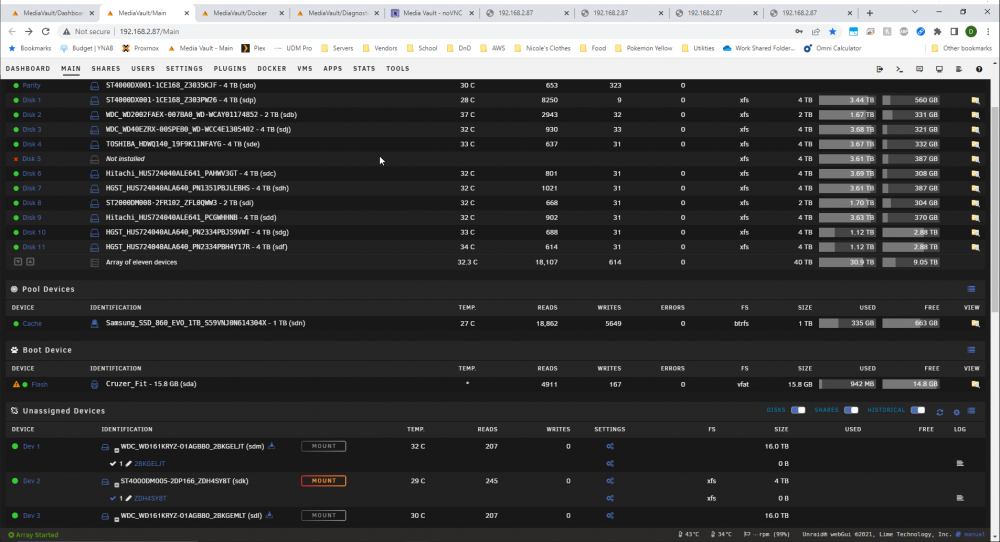The image size is (1000, 542).
Task: Open Unassigned Devices gear settings icon
Action: click(x=957, y=412)
